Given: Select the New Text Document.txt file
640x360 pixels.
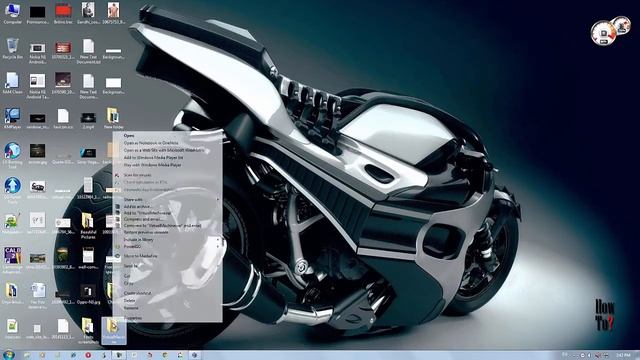Looking at the screenshot, I should [x=88, y=51].
